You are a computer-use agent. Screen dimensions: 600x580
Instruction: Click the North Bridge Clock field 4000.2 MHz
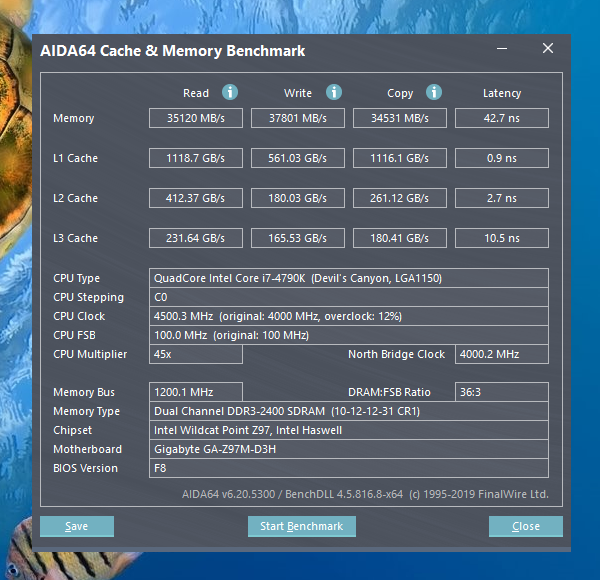coord(502,354)
